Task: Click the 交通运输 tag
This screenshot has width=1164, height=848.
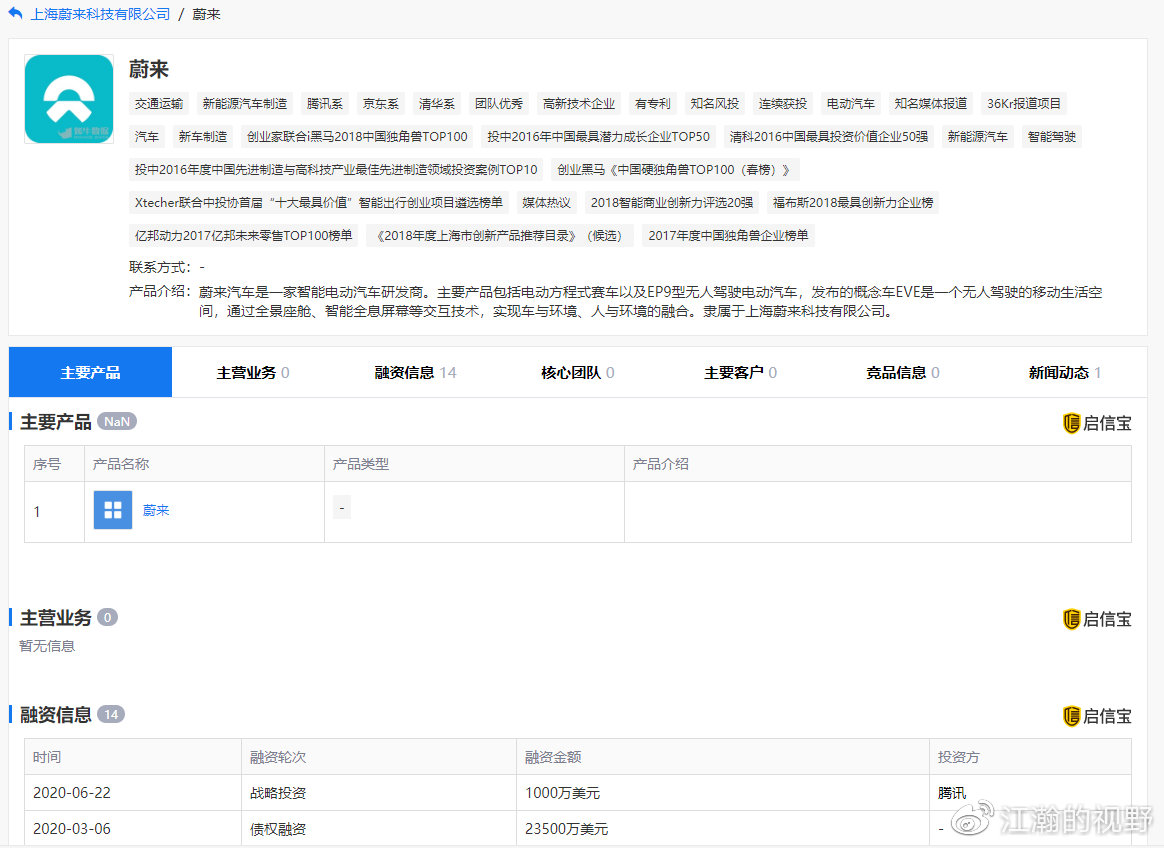Action: [159, 103]
